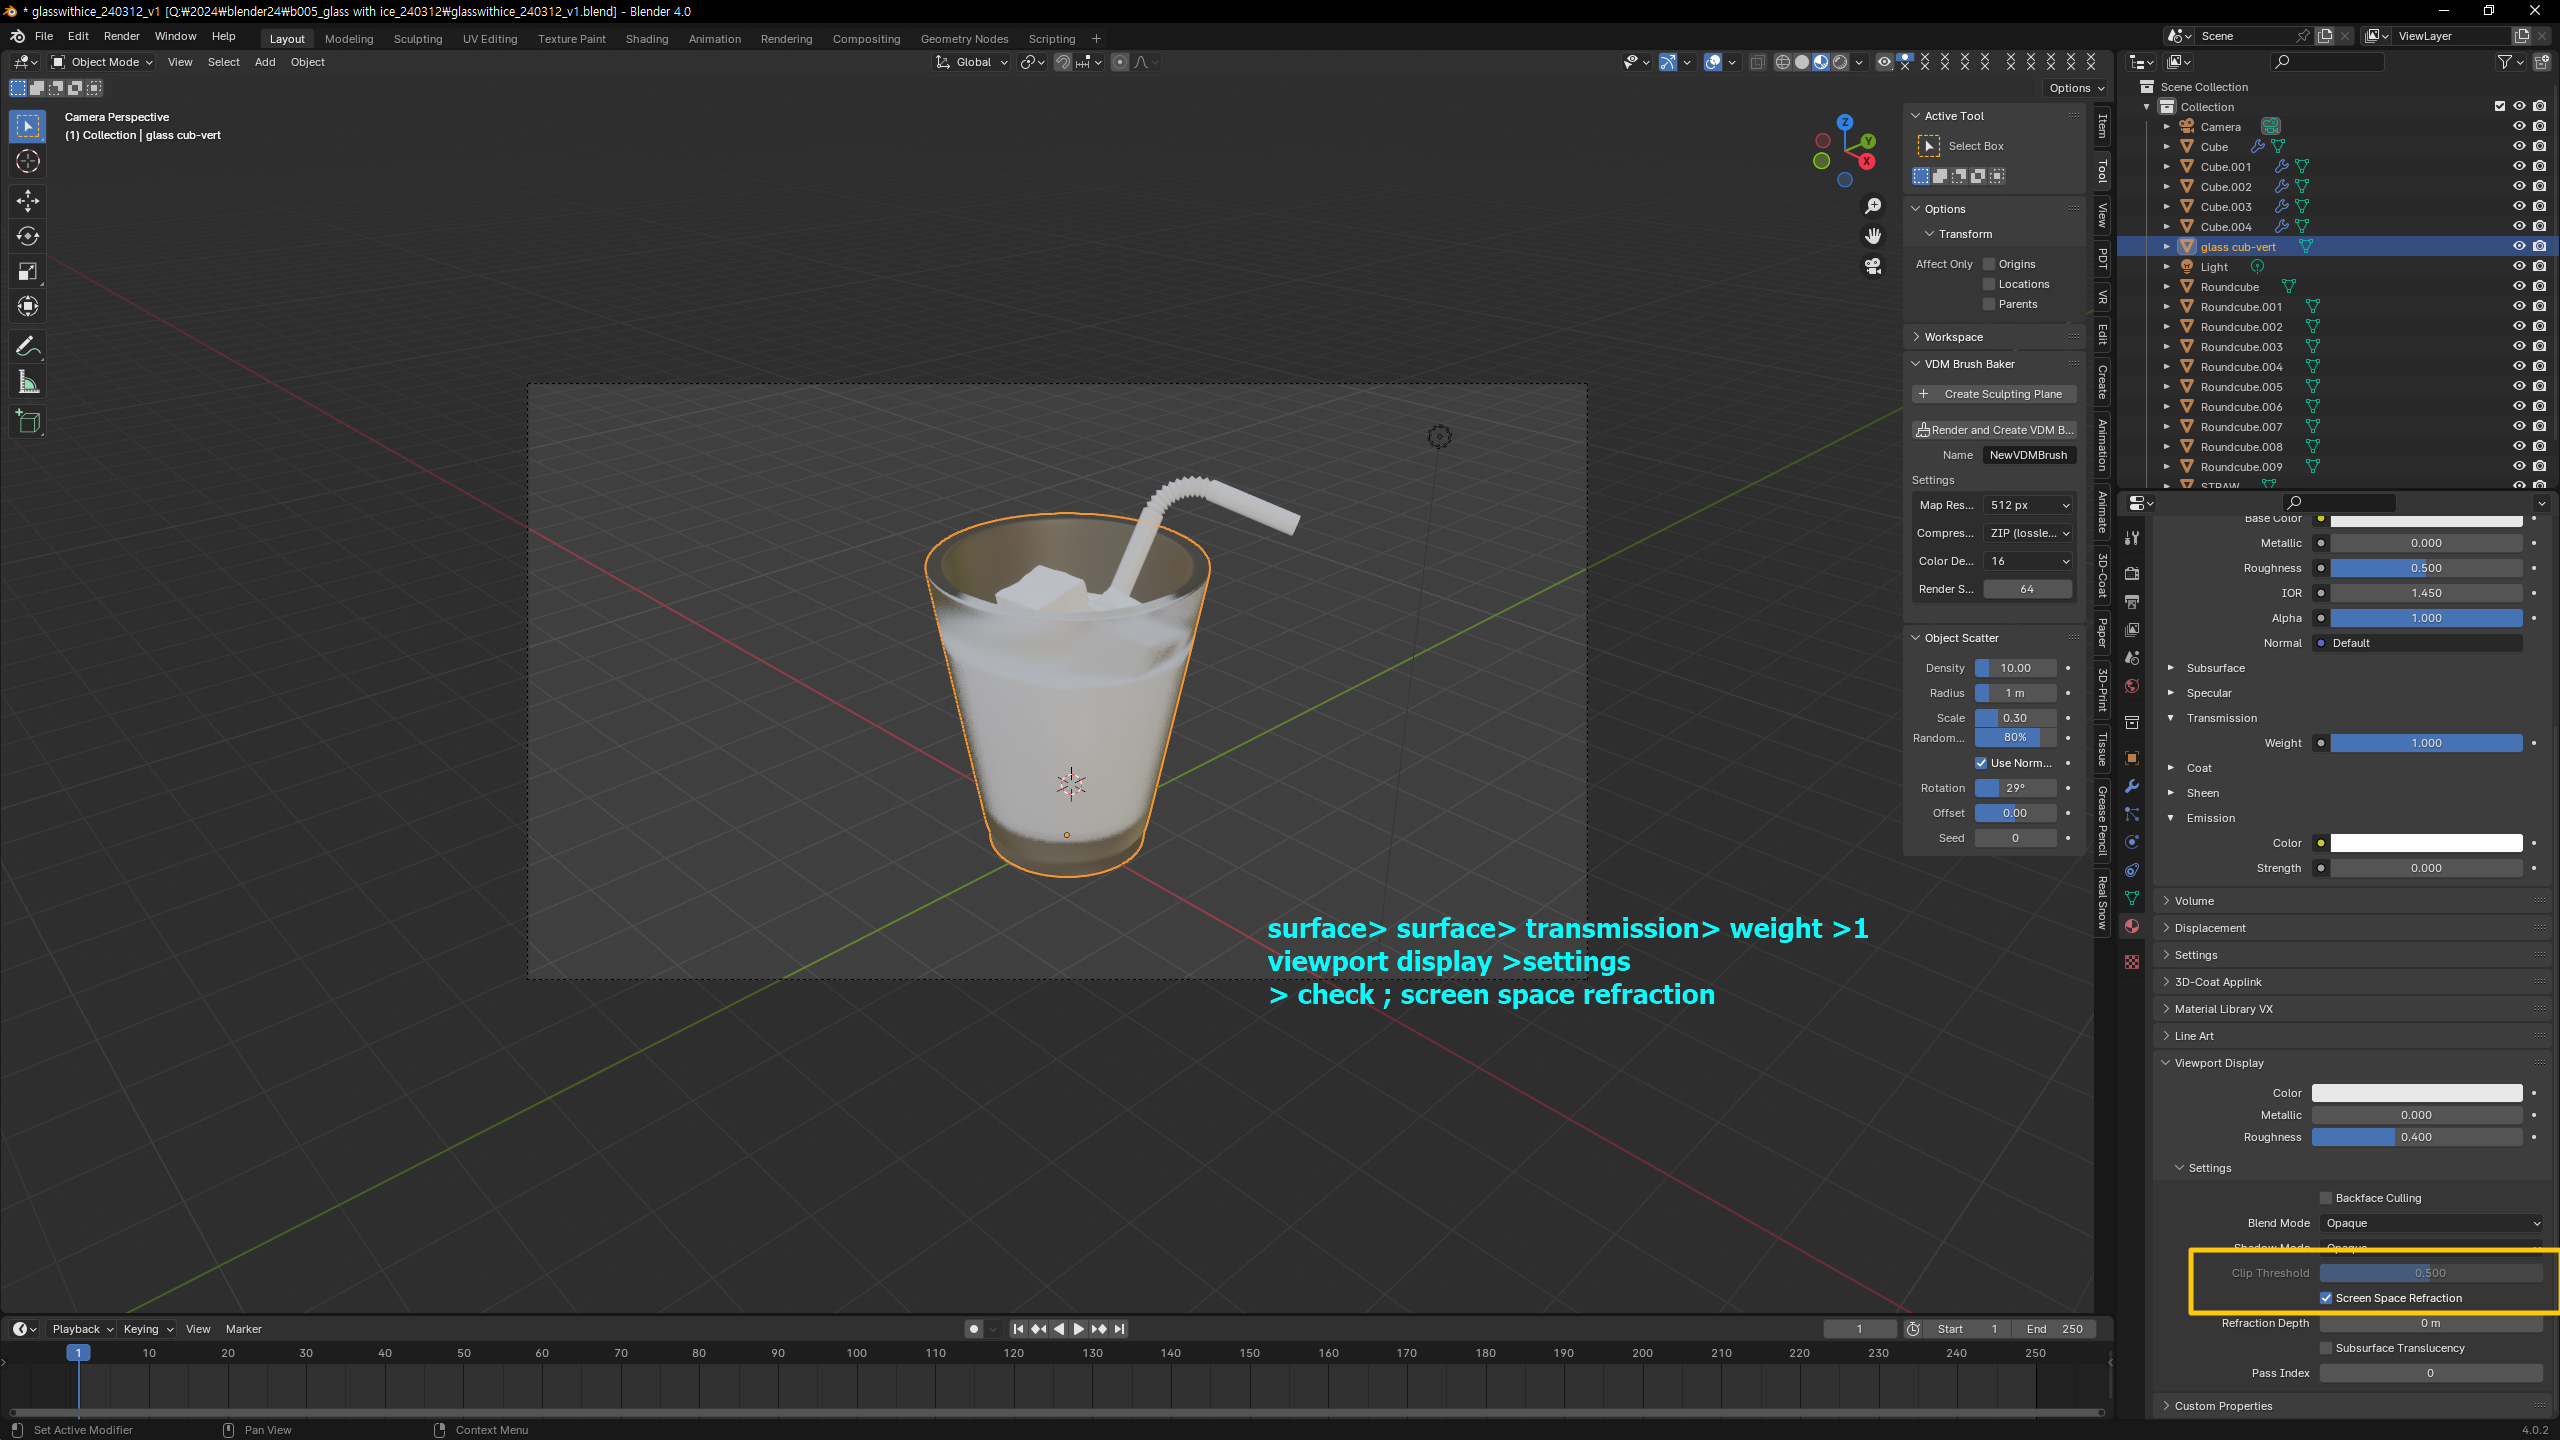Select the Measure ruler tool
Screen dimensions: 2560x1440
(x=27, y=383)
